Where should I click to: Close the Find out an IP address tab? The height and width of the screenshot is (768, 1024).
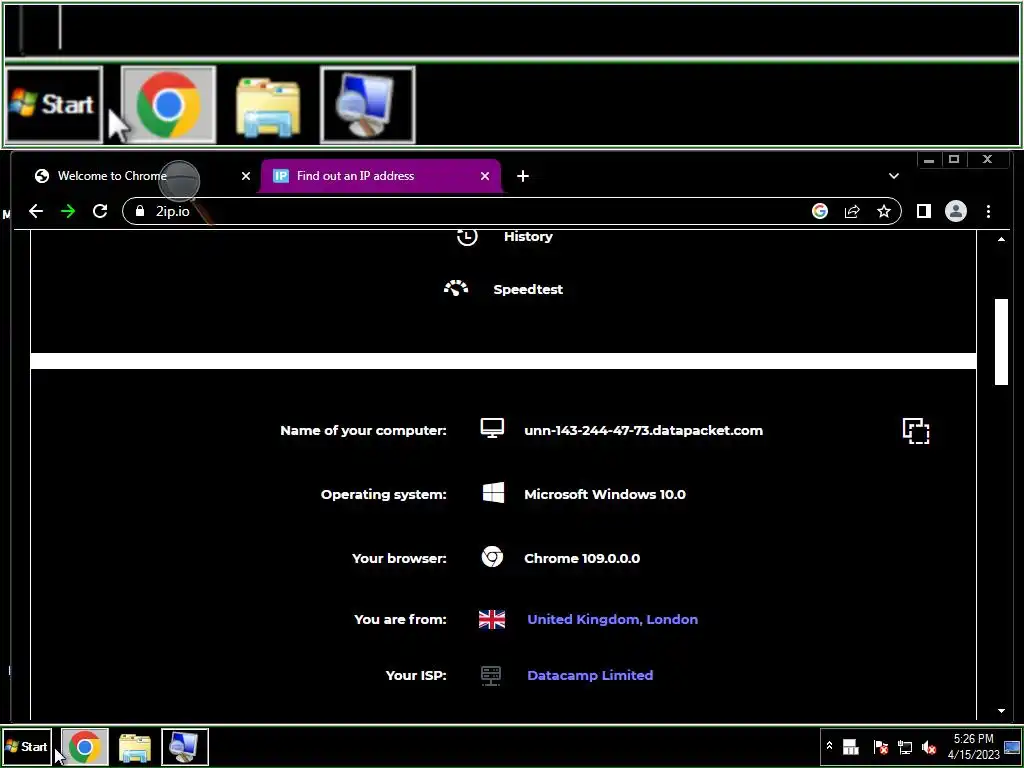[x=485, y=176]
